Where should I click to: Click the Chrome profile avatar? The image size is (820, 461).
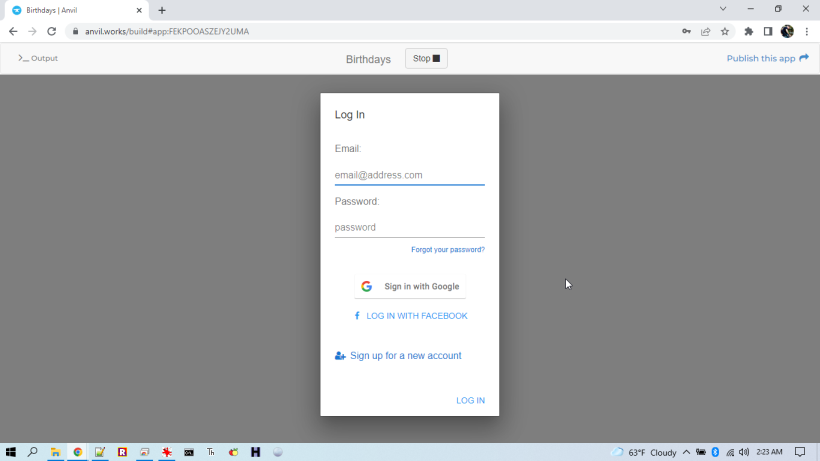pyautogui.click(x=787, y=31)
